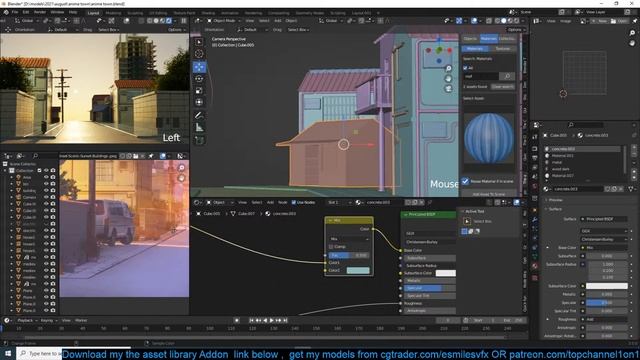Switch to the Objects tab in asset panel
This screenshot has width=640, height=360.
[x=470, y=39]
